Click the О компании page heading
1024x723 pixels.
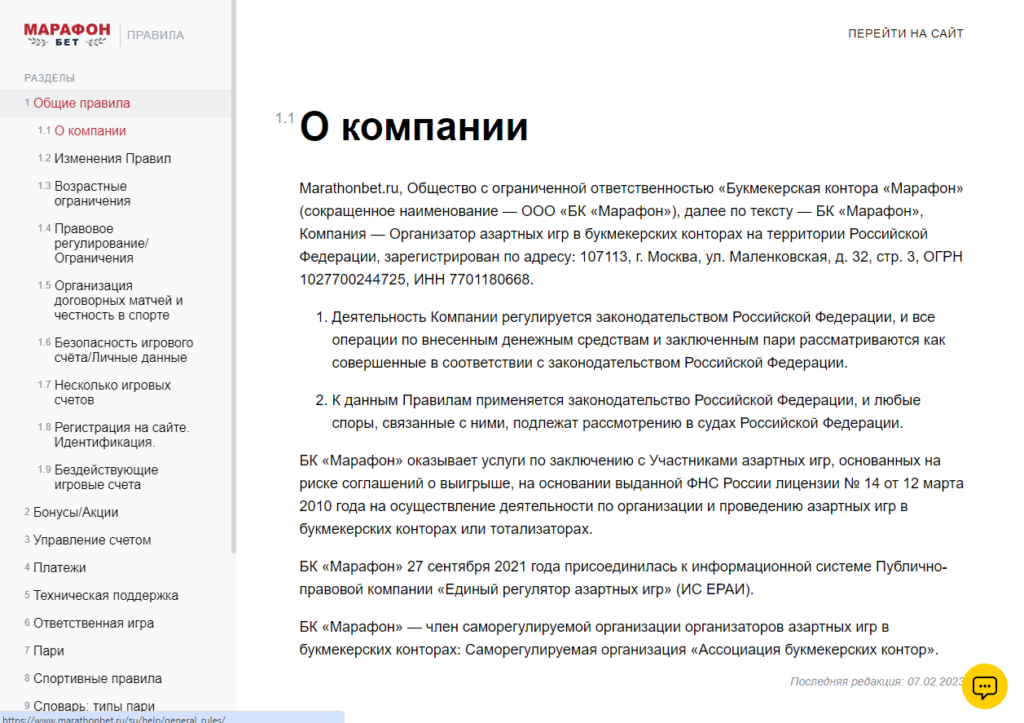(x=413, y=127)
